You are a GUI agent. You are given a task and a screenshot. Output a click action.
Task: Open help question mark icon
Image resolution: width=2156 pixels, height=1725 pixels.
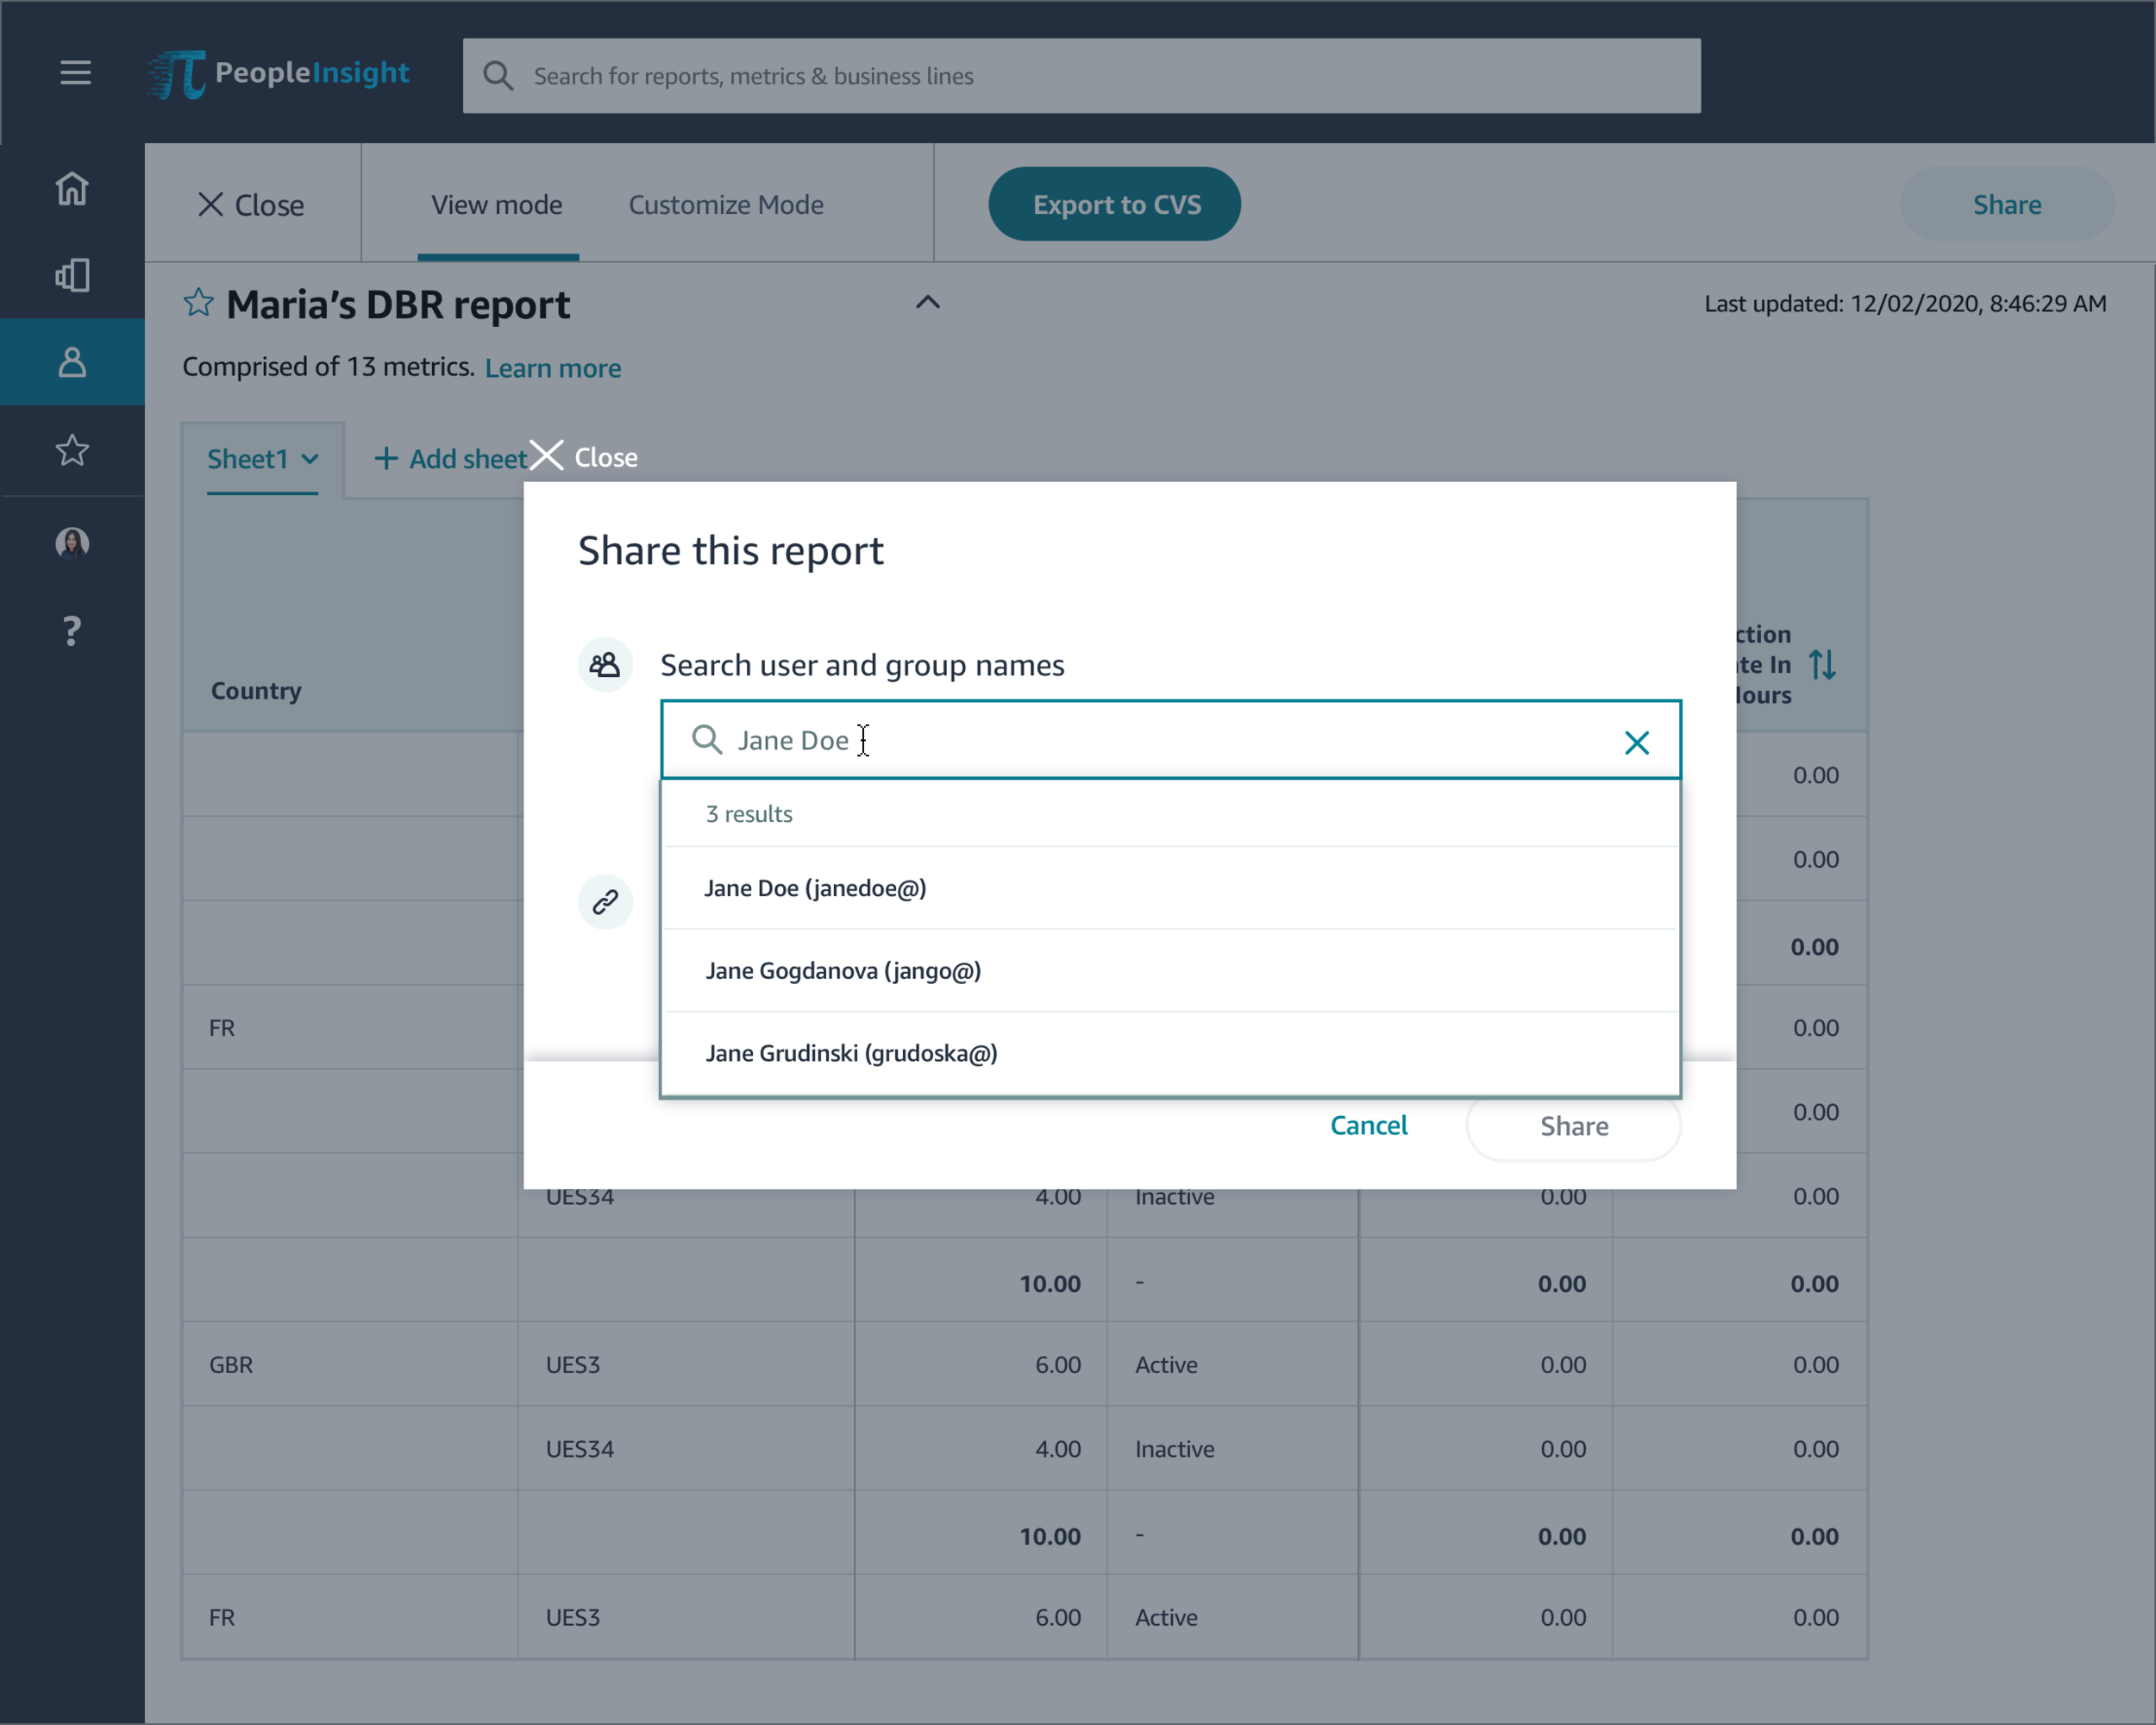72,631
